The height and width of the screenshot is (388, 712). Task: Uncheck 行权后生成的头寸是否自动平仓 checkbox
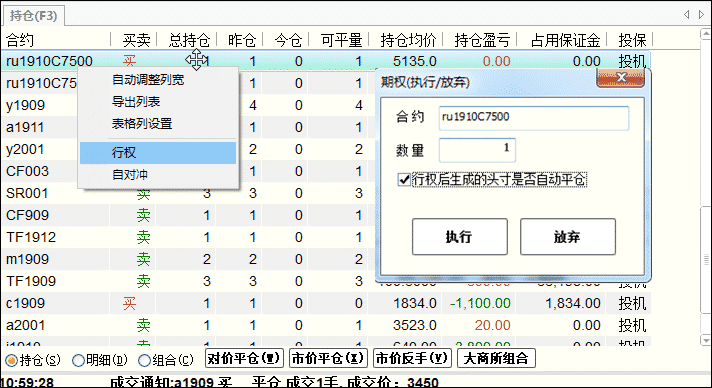click(404, 180)
